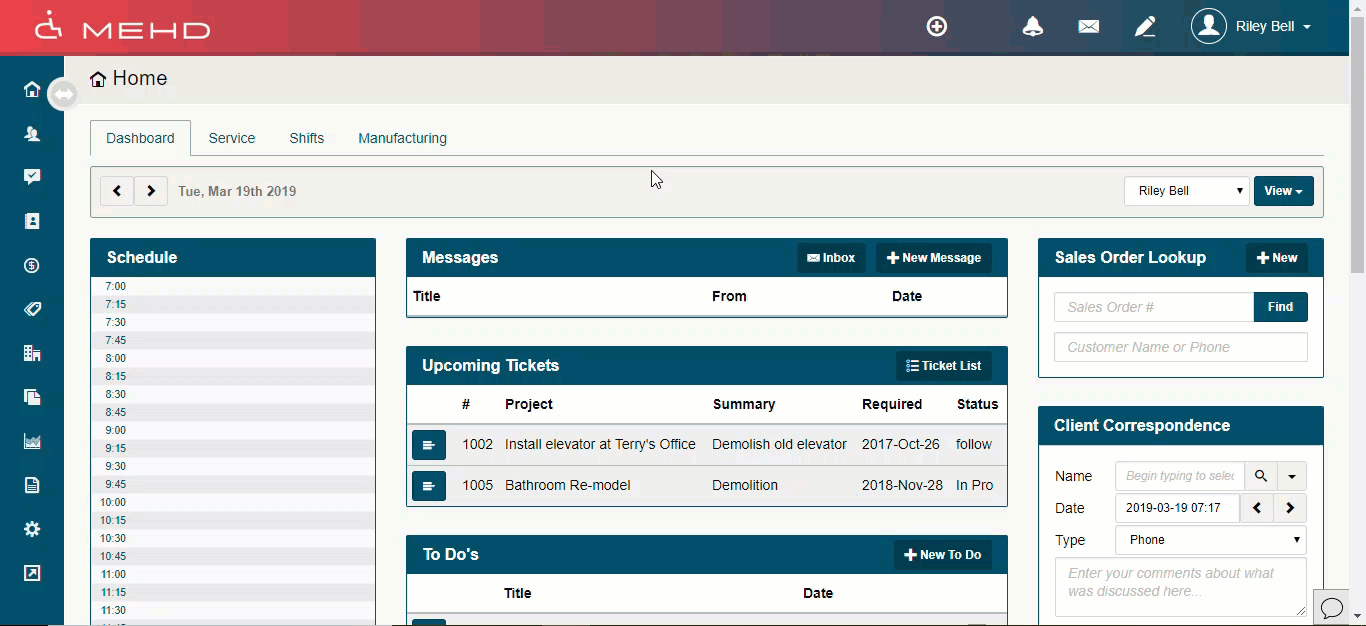Open the checked speech-bubble icon in sidebar

[32, 177]
